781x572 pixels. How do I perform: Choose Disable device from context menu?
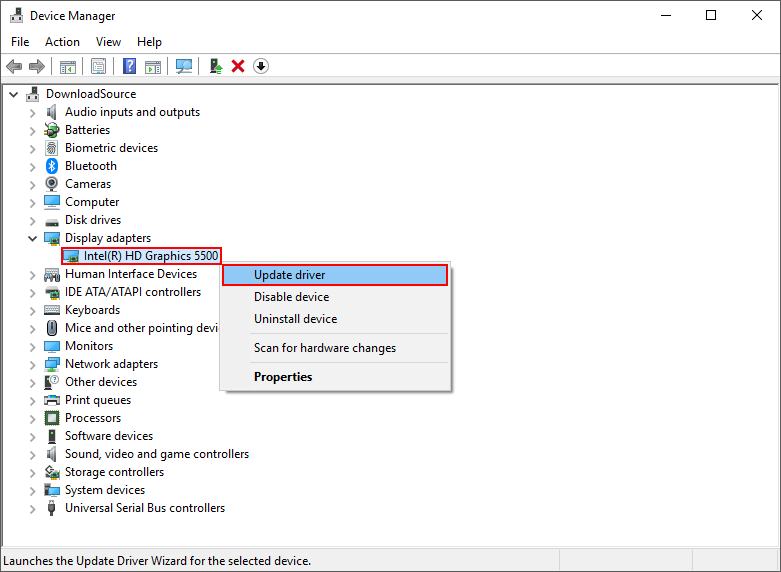(335, 297)
